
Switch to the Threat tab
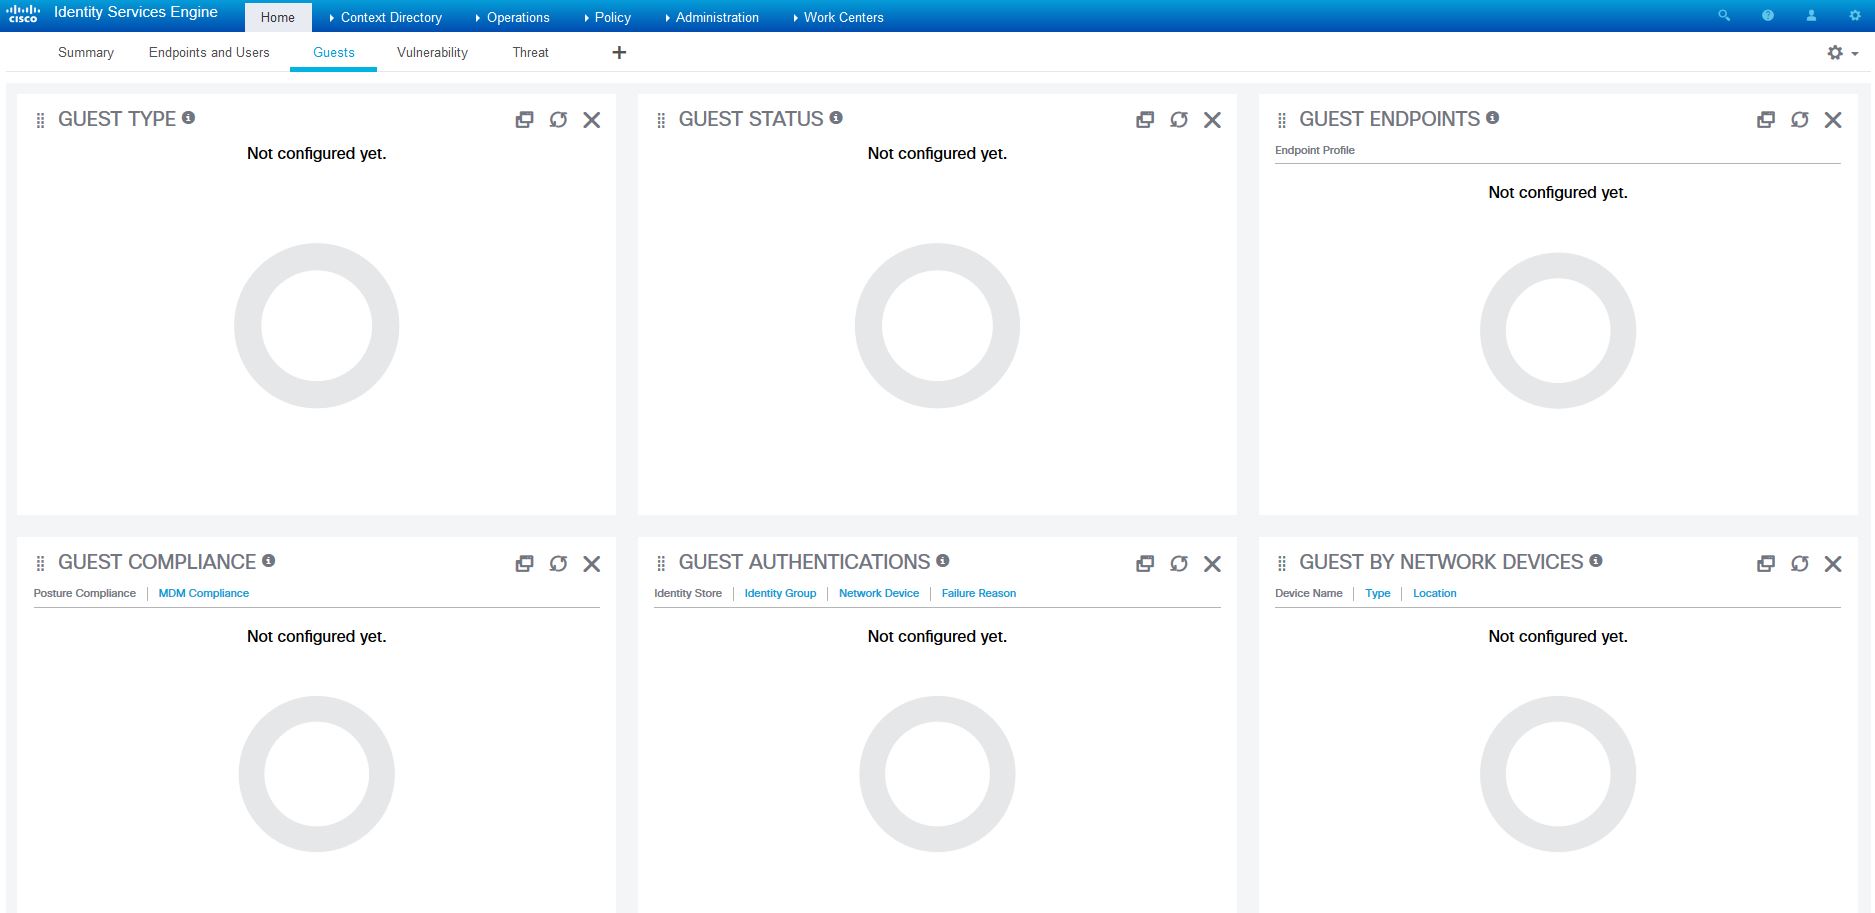click(531, 52)
